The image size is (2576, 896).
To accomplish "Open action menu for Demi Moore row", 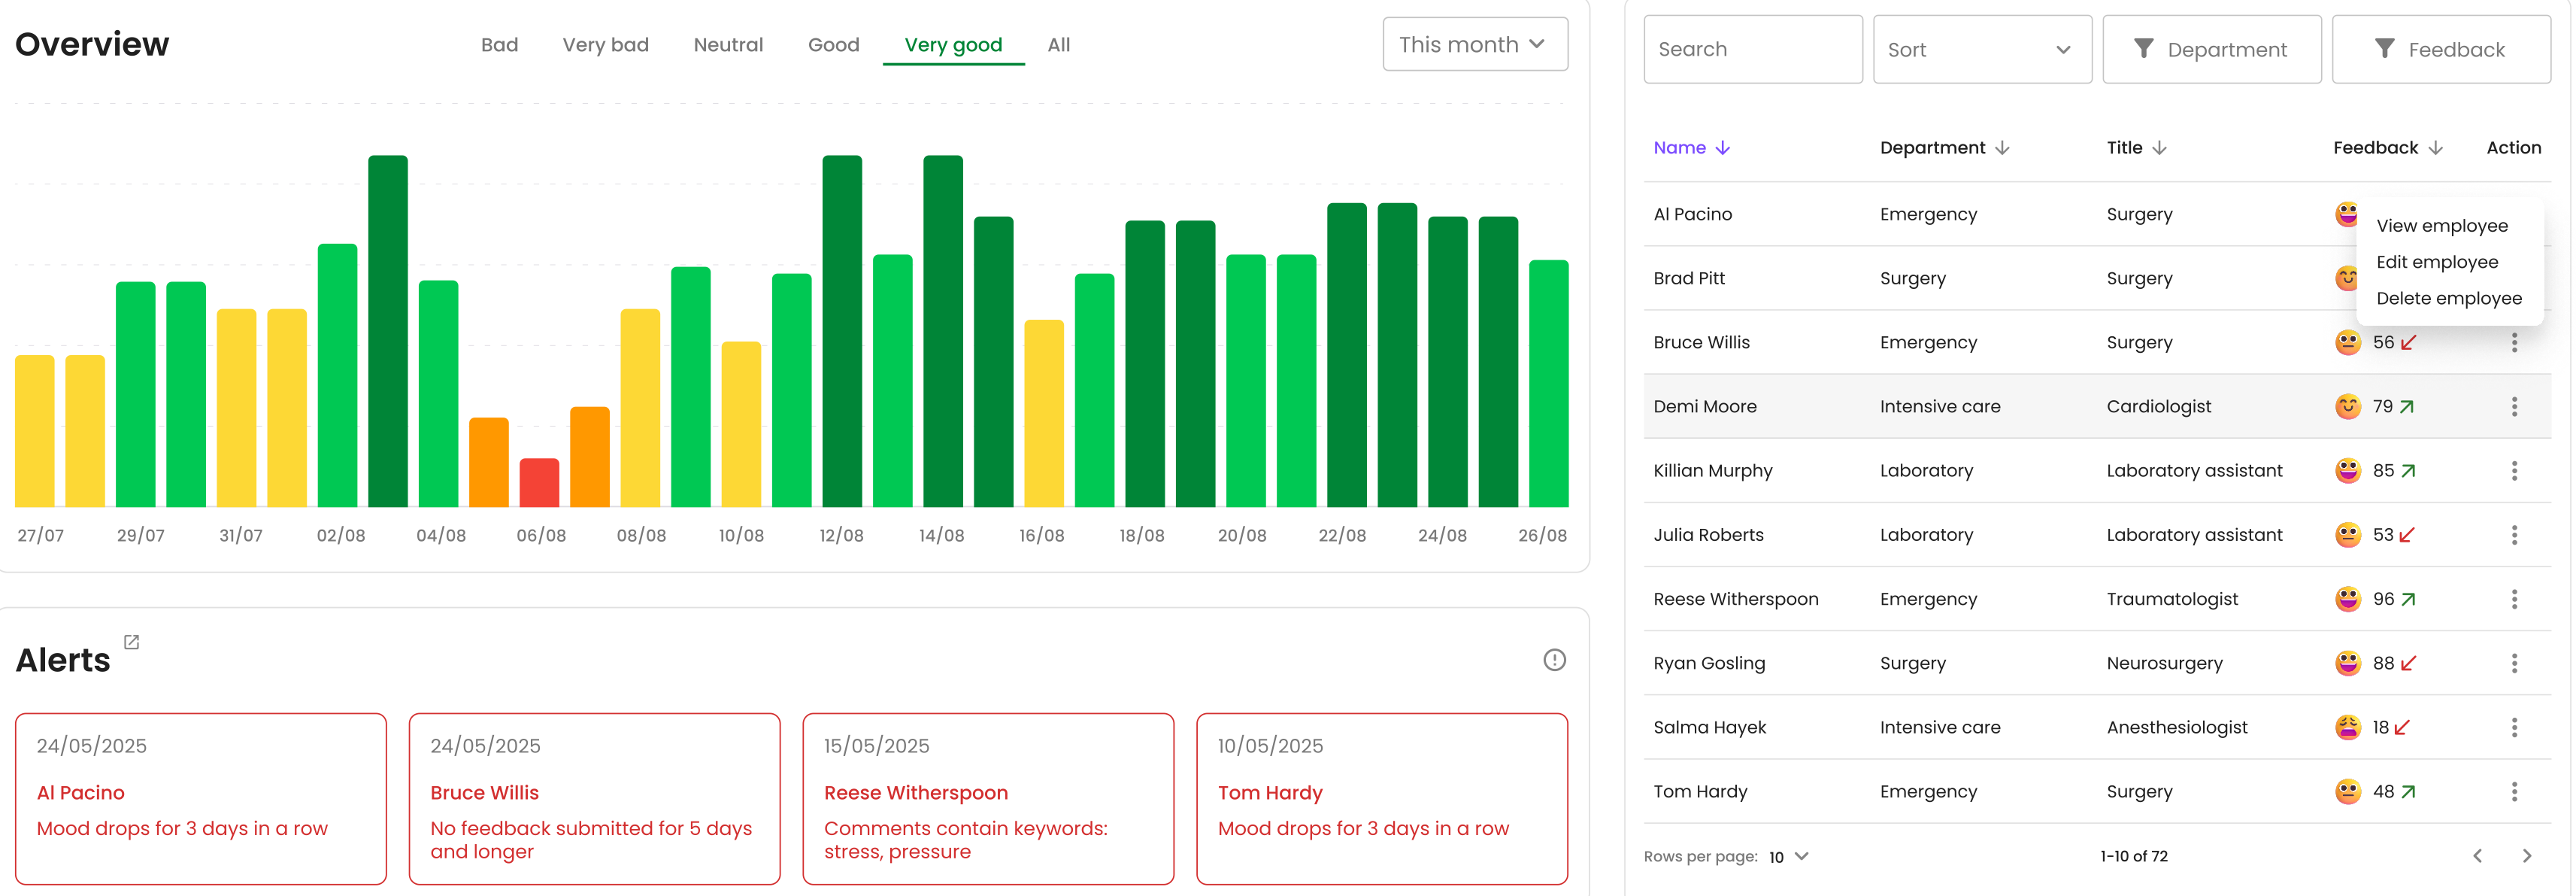I will [x=2514, y=406].
